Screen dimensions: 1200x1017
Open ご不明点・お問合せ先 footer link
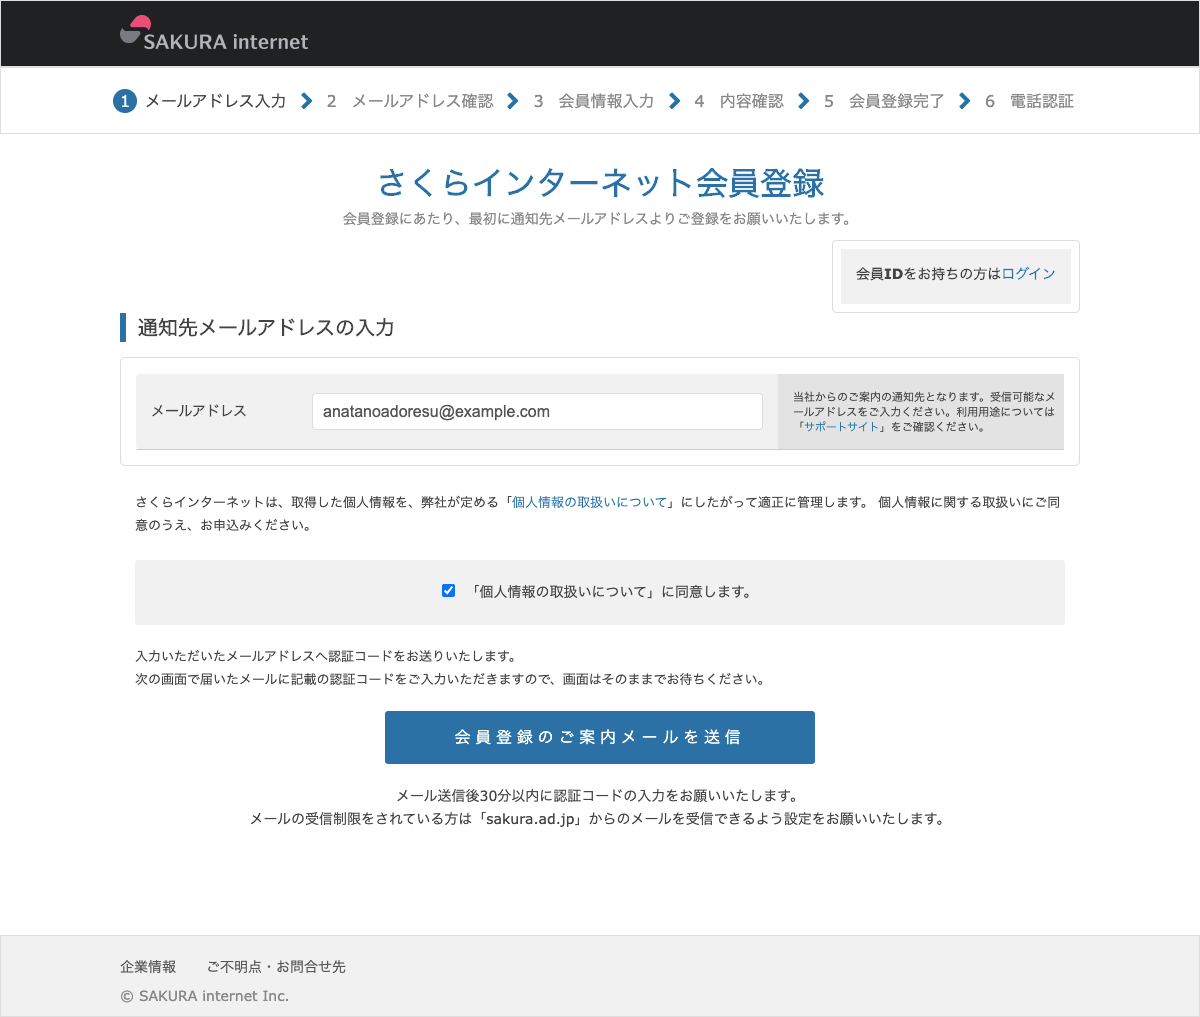pos(276,967)
